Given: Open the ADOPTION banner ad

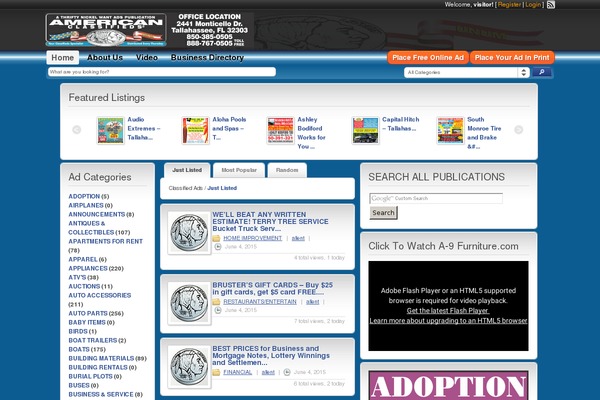Looking at the screenshot, I should tap(448, 385).
